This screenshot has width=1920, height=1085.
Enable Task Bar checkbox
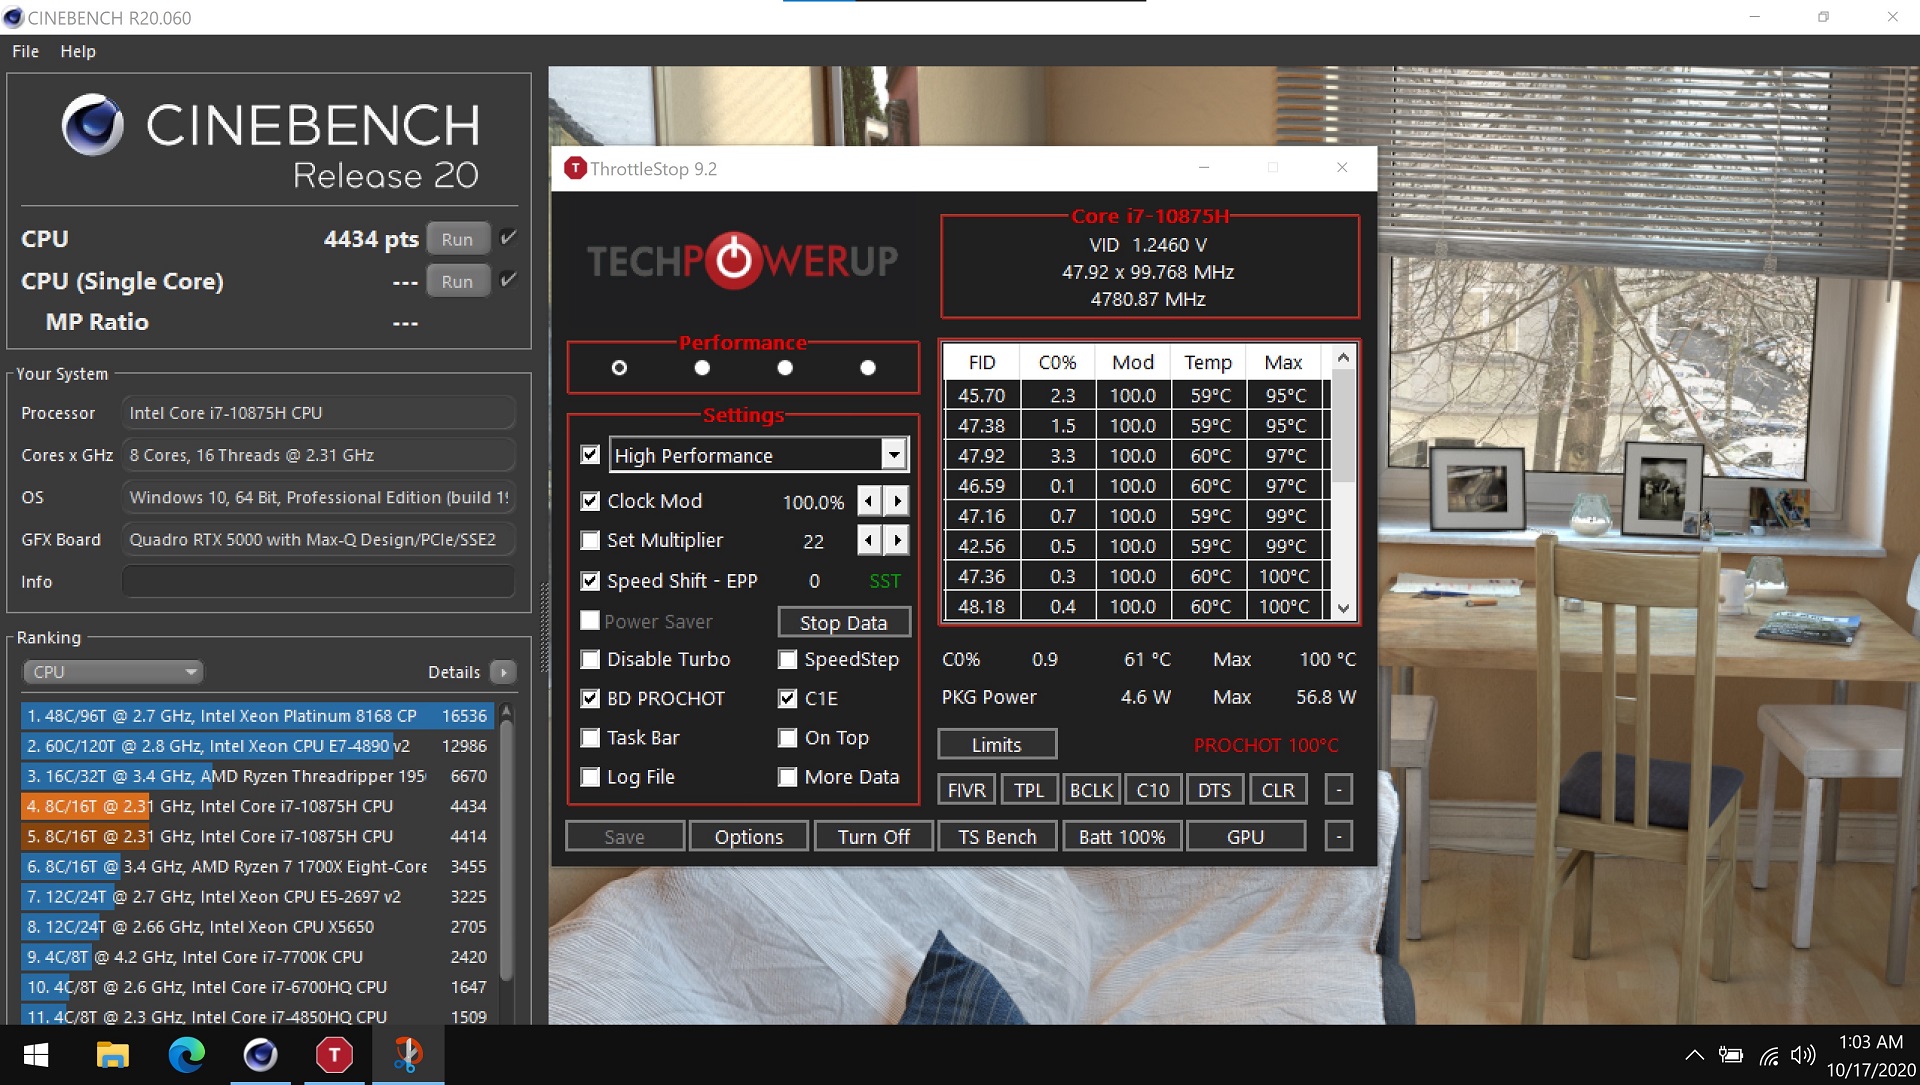pyautogui.click(x=590, y=738)
